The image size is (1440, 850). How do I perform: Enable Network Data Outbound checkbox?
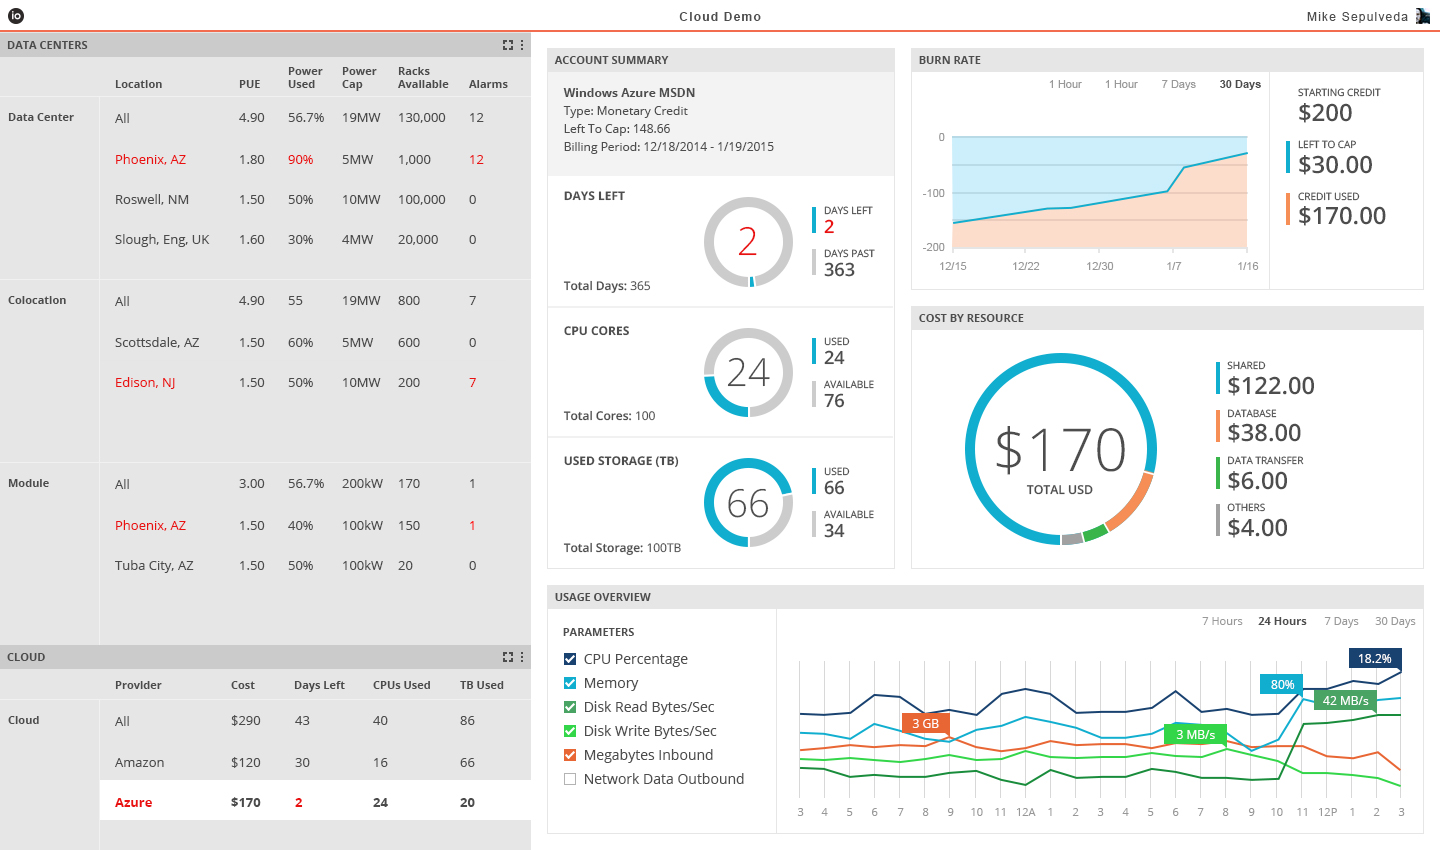[570, 779]
